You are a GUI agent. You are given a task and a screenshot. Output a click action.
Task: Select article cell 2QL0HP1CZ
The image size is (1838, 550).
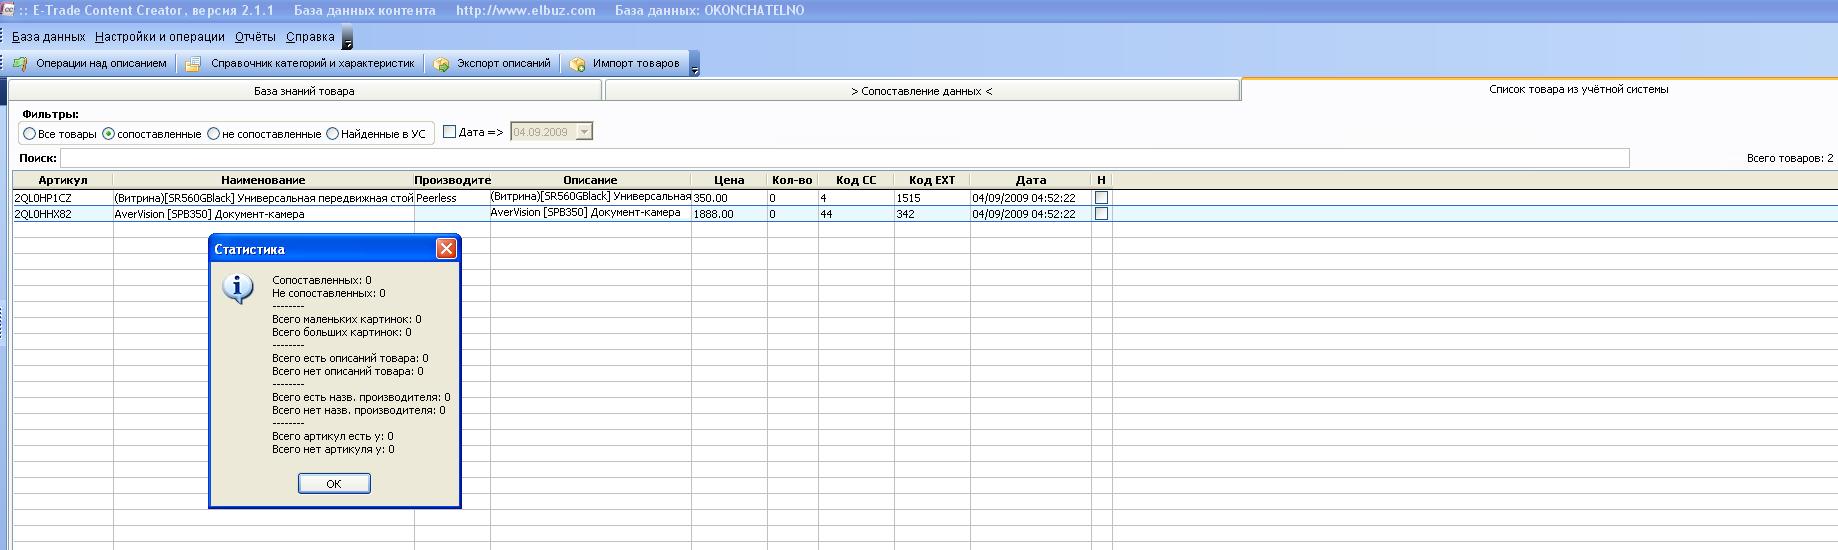63,198
